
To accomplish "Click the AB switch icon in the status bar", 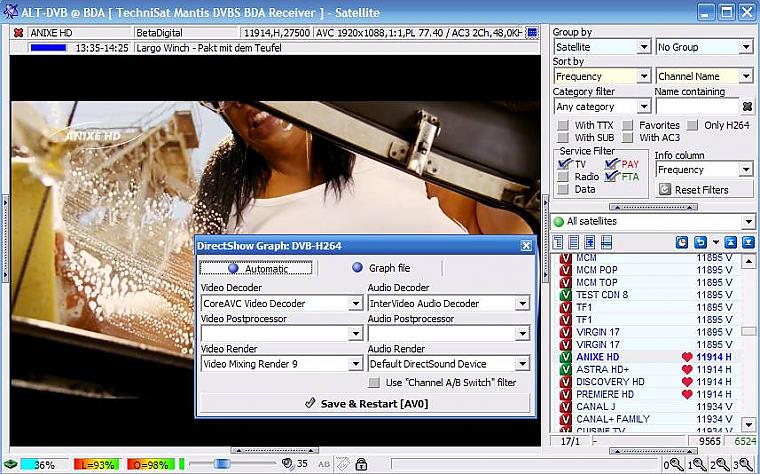I will point(324,464).
